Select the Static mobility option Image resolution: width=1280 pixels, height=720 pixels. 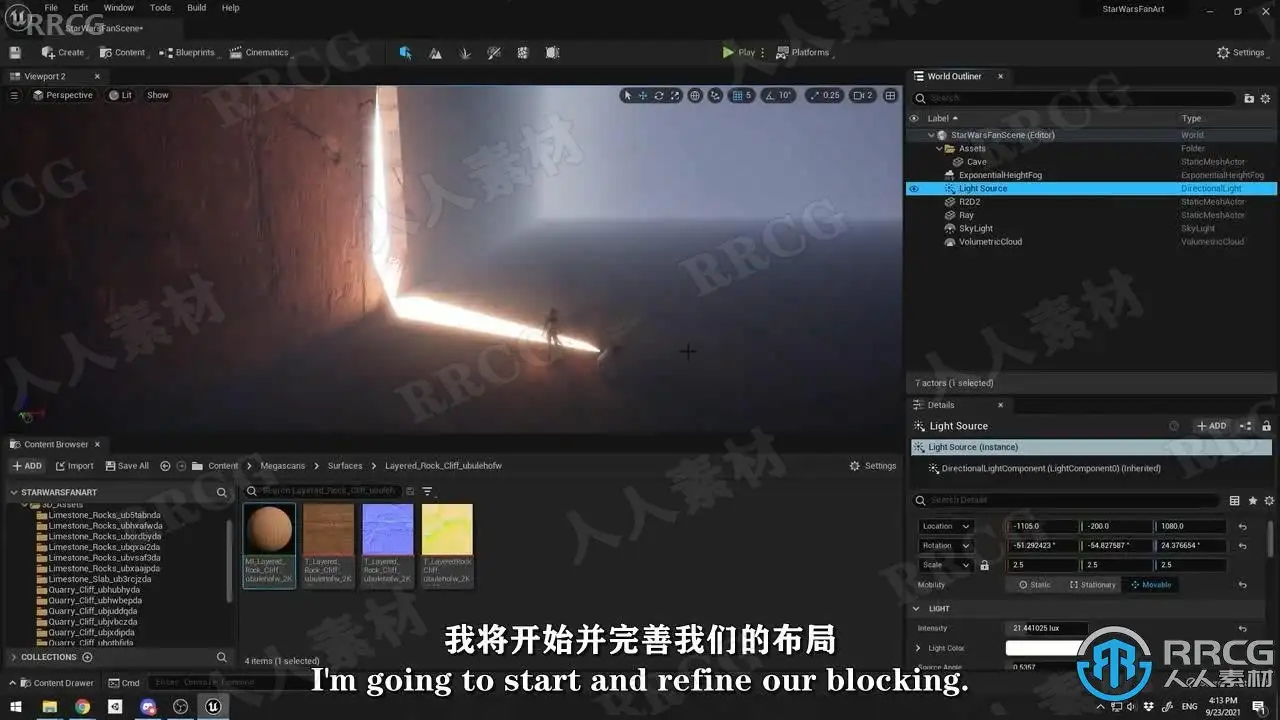(1035, 585)
